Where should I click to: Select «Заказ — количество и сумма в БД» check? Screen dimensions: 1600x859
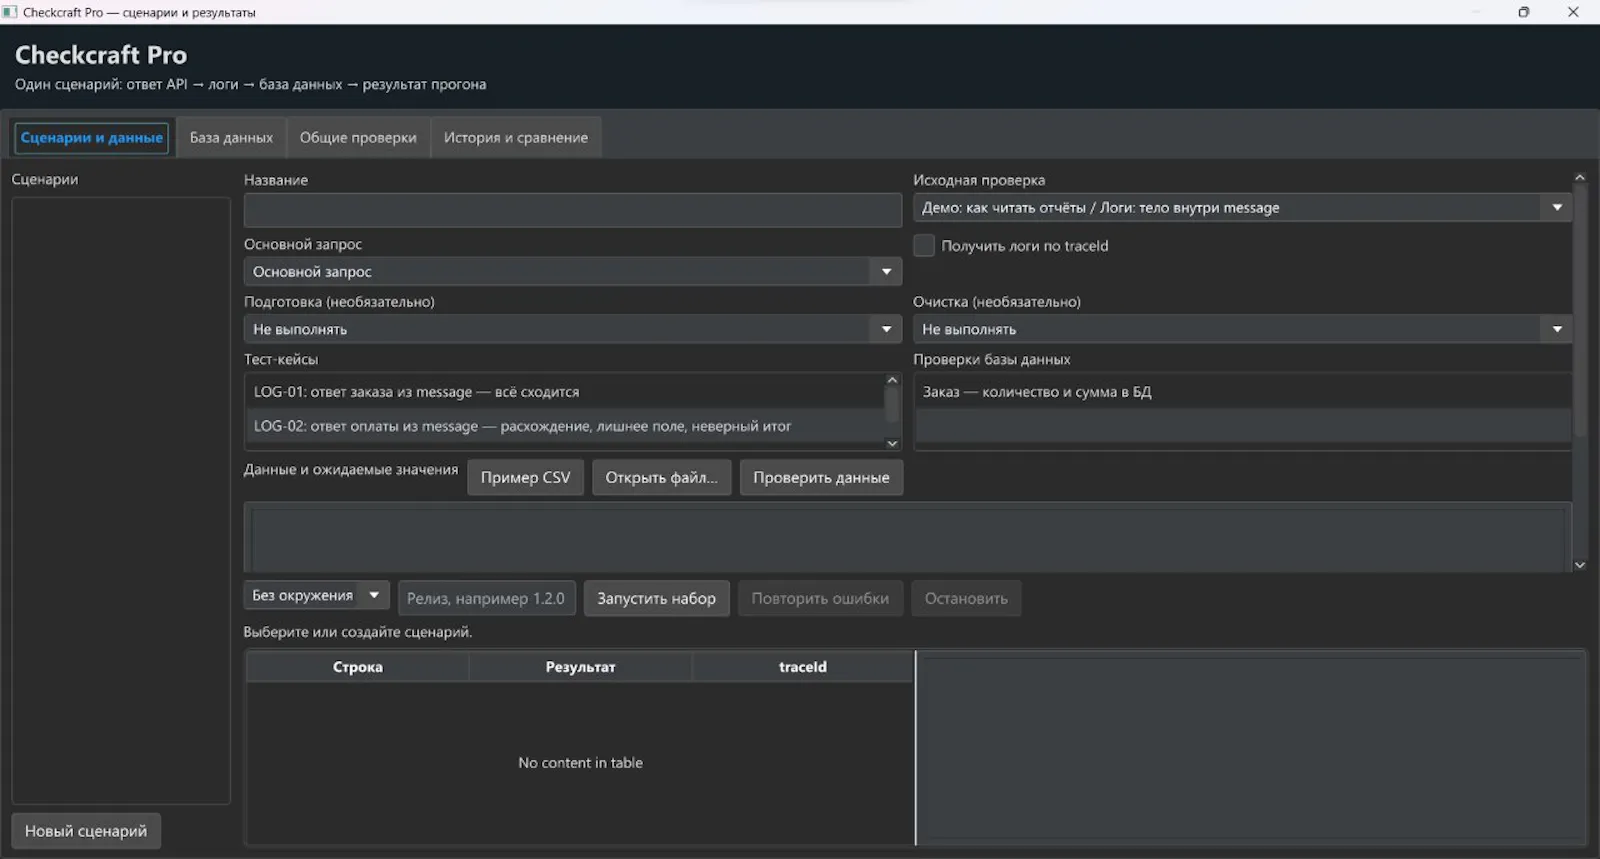(x=1242, y=392)
